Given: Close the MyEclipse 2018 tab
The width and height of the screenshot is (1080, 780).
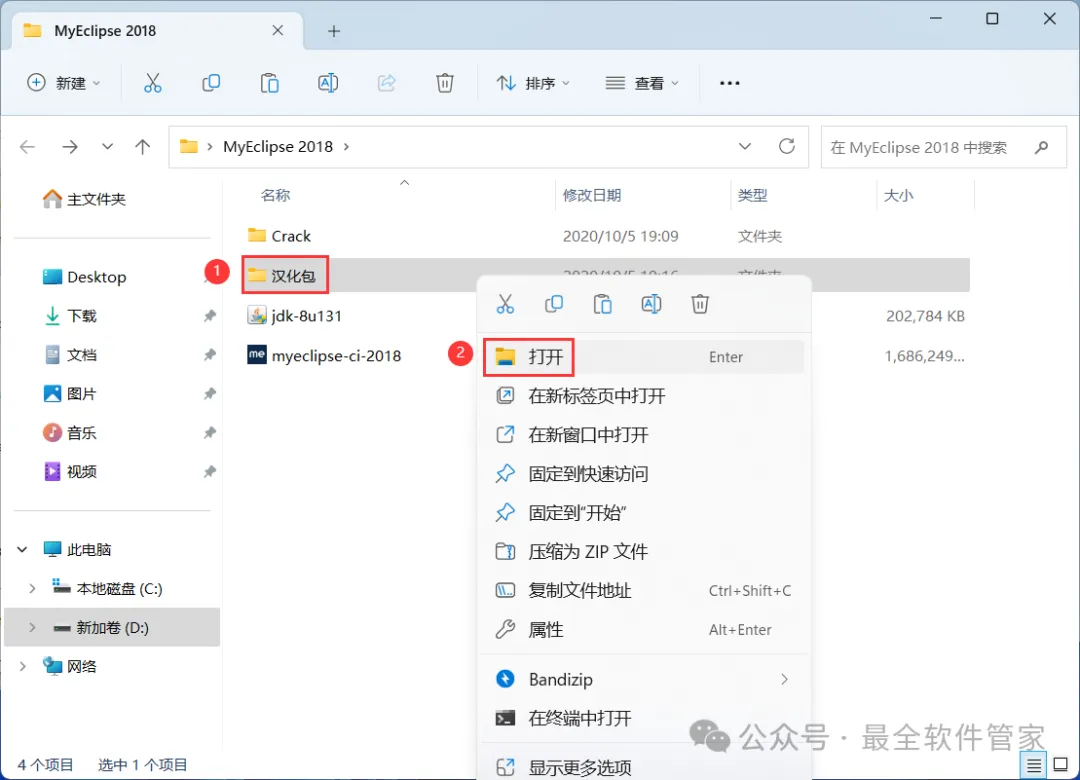Looking at the screenshot, I should (x=278, y=30).
